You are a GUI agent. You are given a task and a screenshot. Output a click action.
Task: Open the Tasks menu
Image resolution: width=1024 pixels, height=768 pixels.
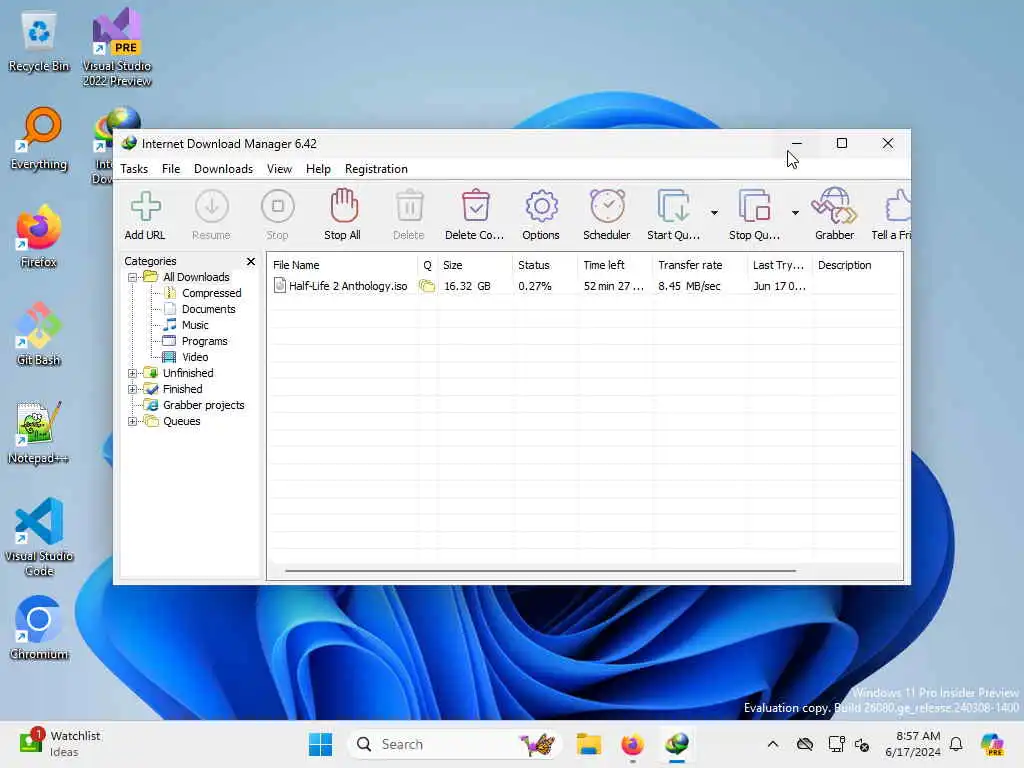tap(134, 169)
